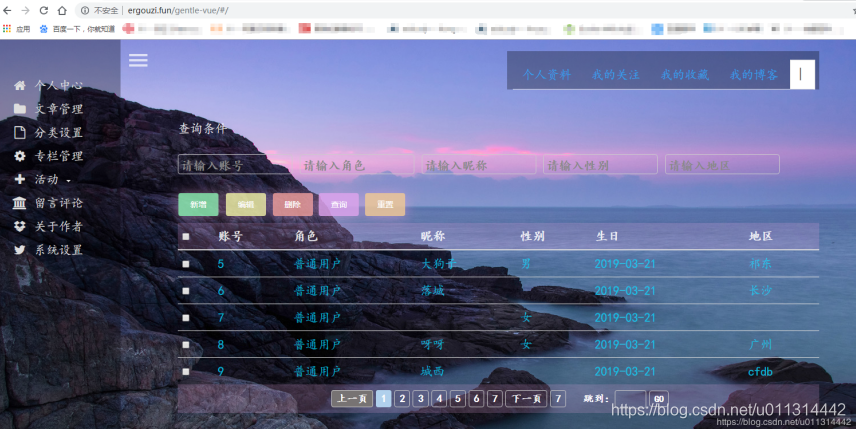Click the 呀呀 nickname cell
This screenshot has height=429, width=856.
tap(432, 344)
